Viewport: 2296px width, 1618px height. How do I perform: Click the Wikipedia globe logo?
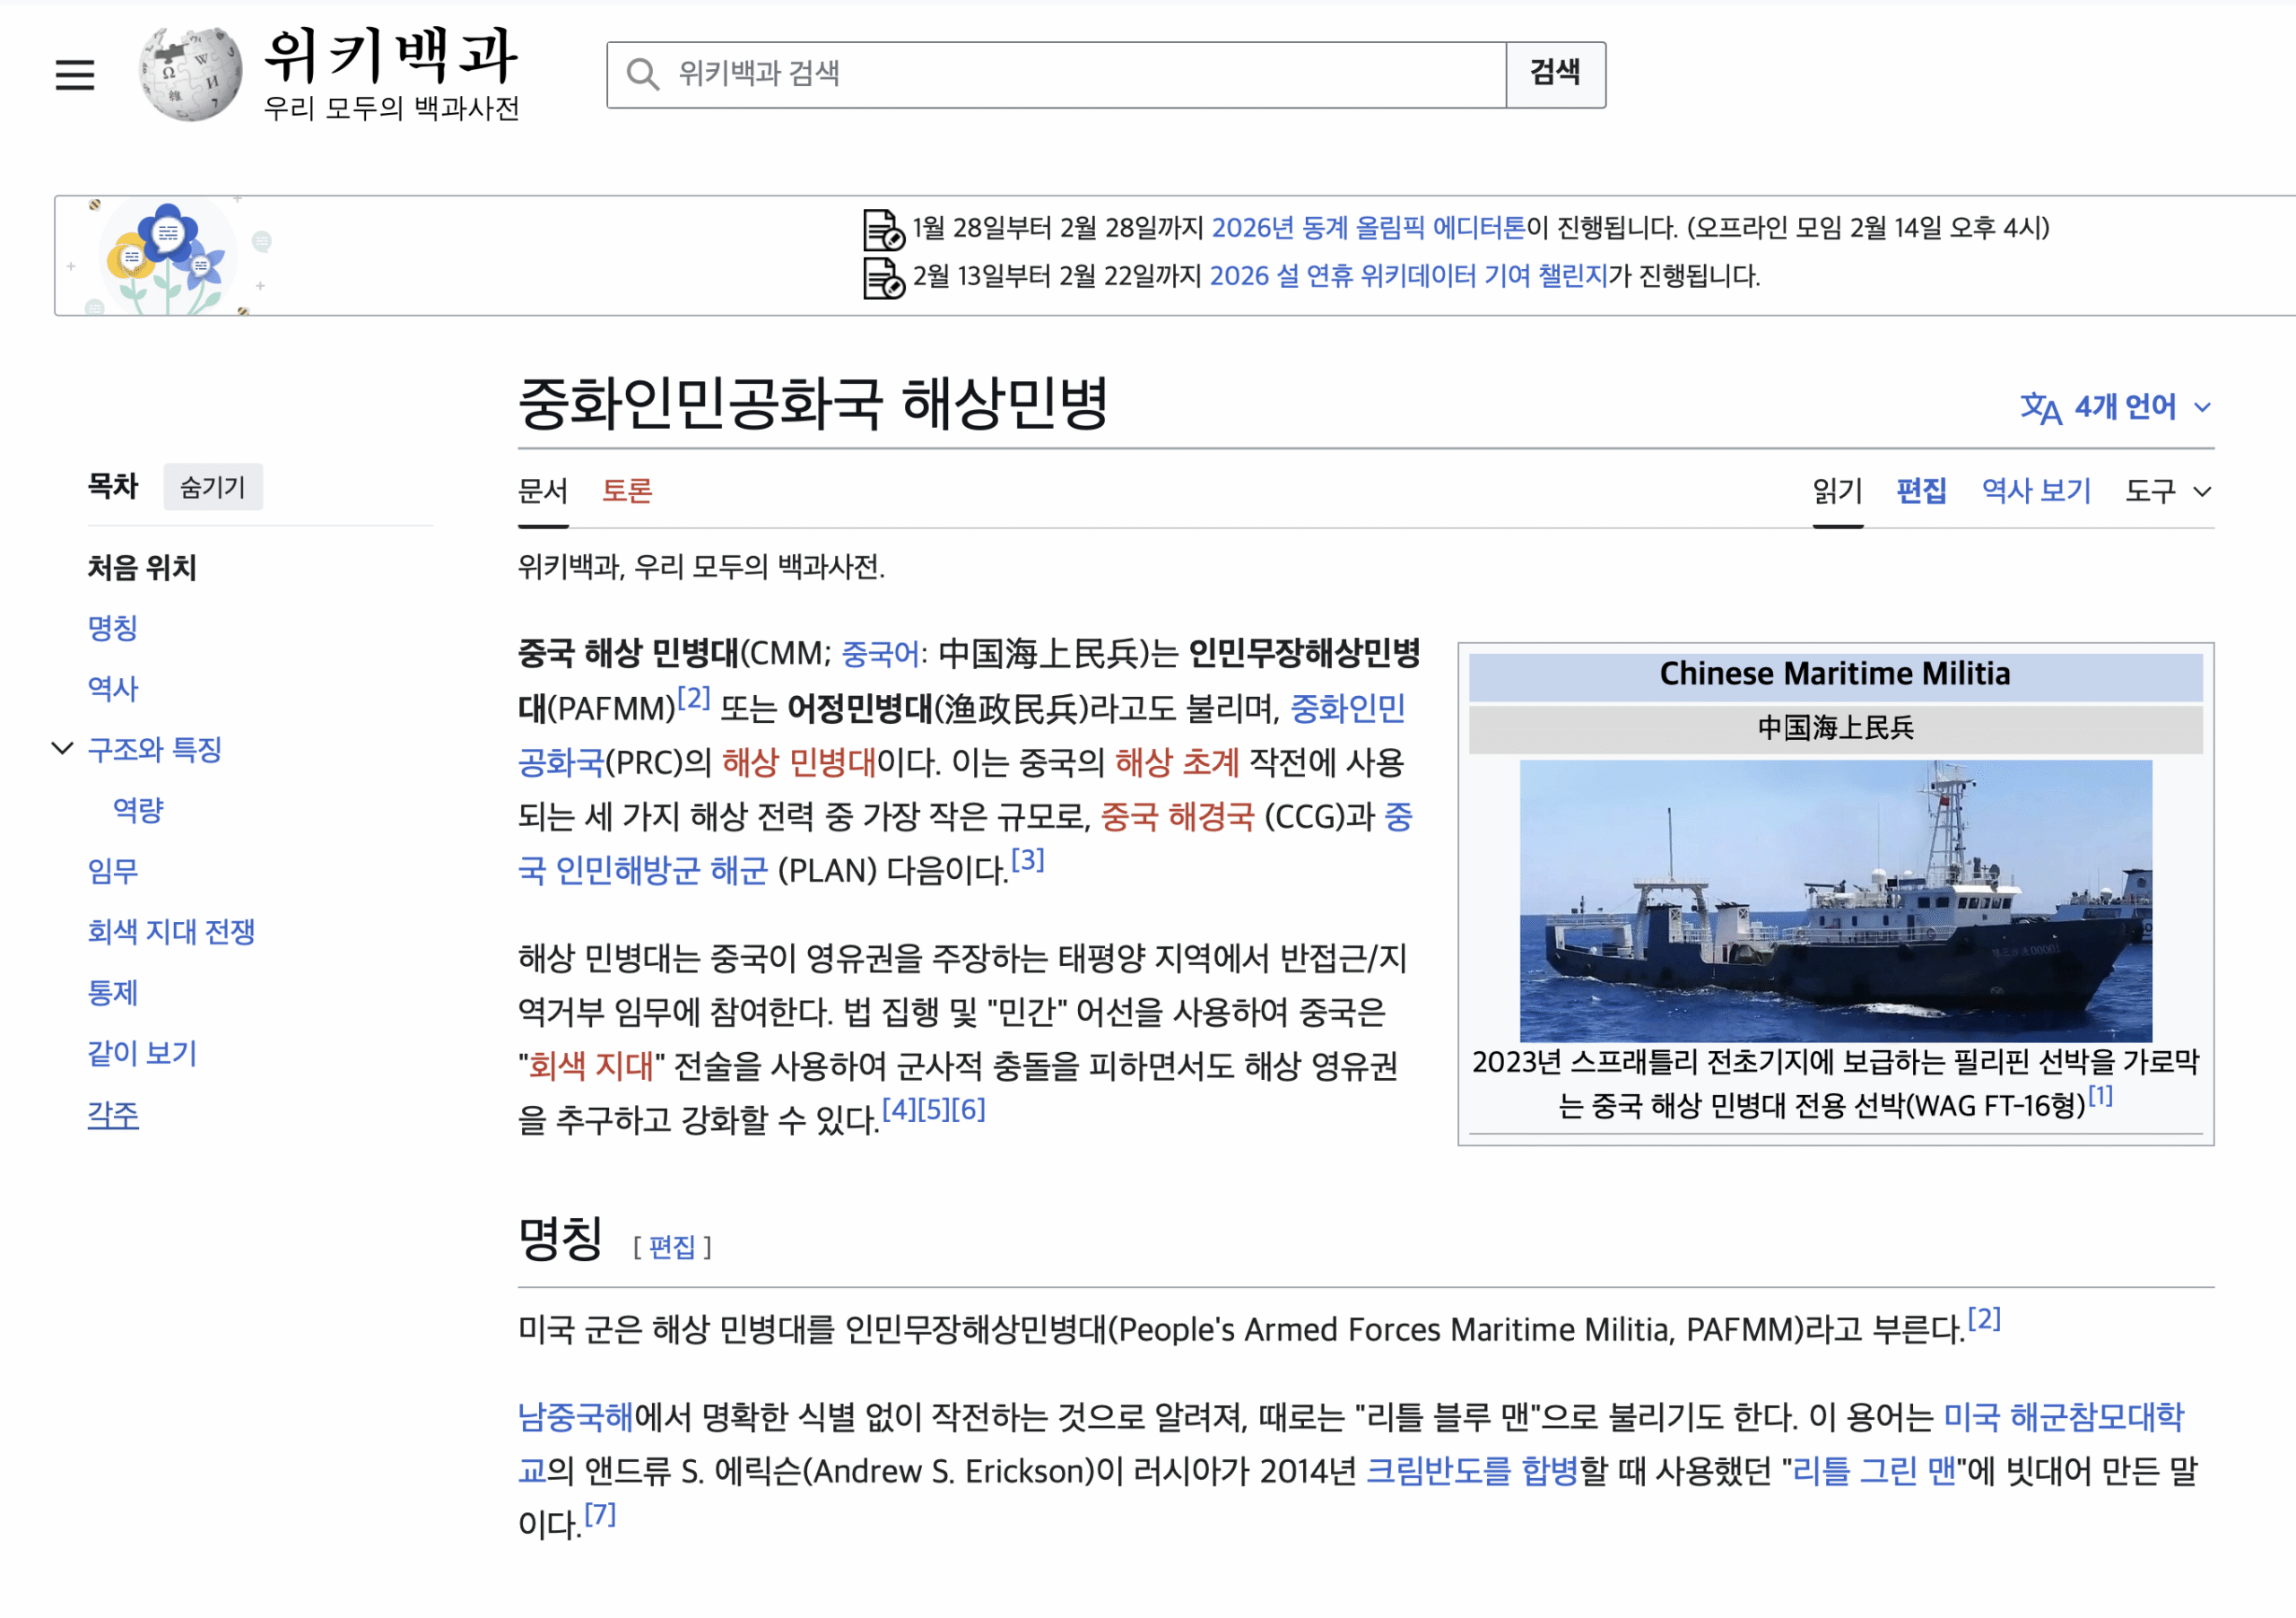click(190, 74)
